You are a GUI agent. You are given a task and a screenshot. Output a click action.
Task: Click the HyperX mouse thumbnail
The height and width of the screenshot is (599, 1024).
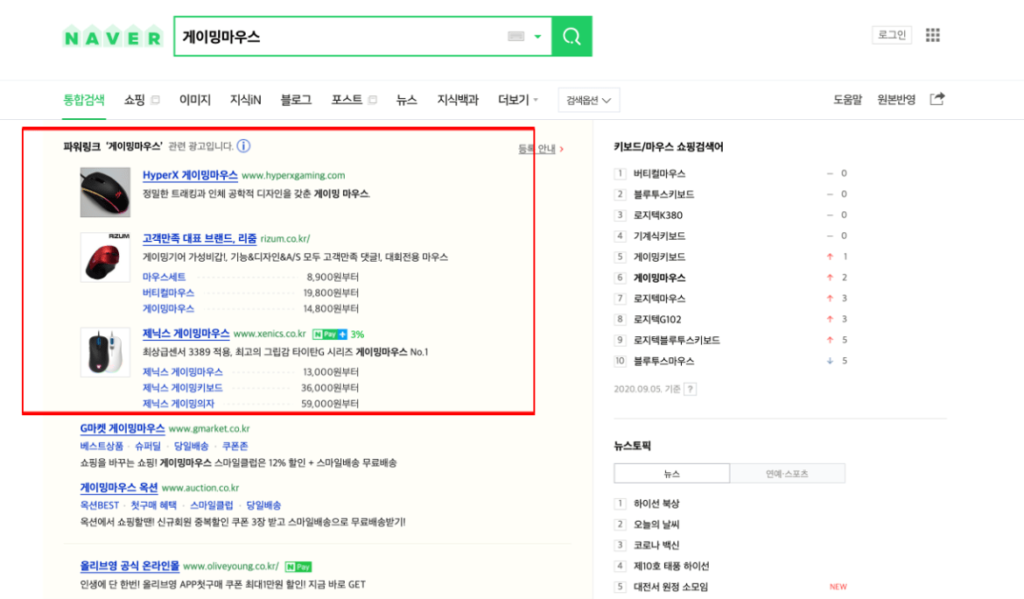tap(105, 192)
